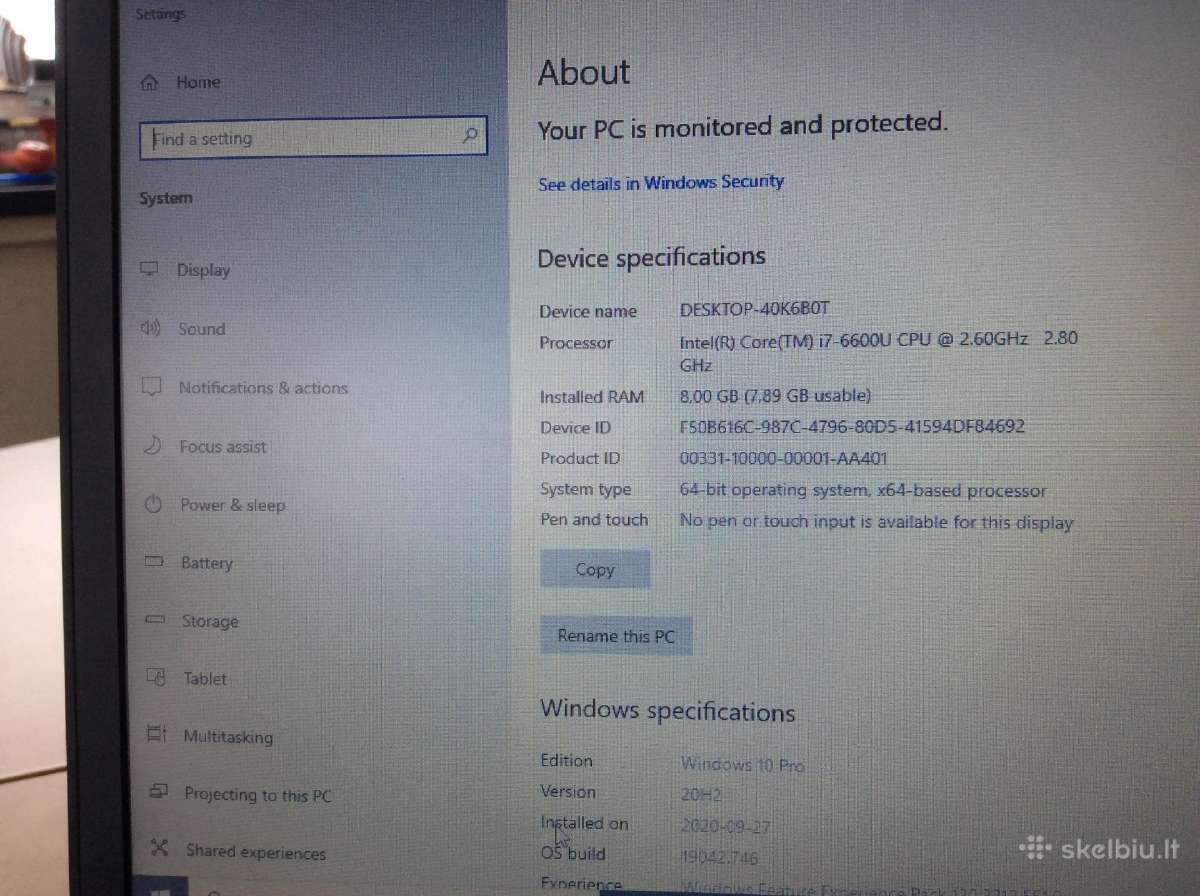The height and width of the screenshot is (896, 1200).
Task: Click the Power & sleep icon
Action: [153, 504]
